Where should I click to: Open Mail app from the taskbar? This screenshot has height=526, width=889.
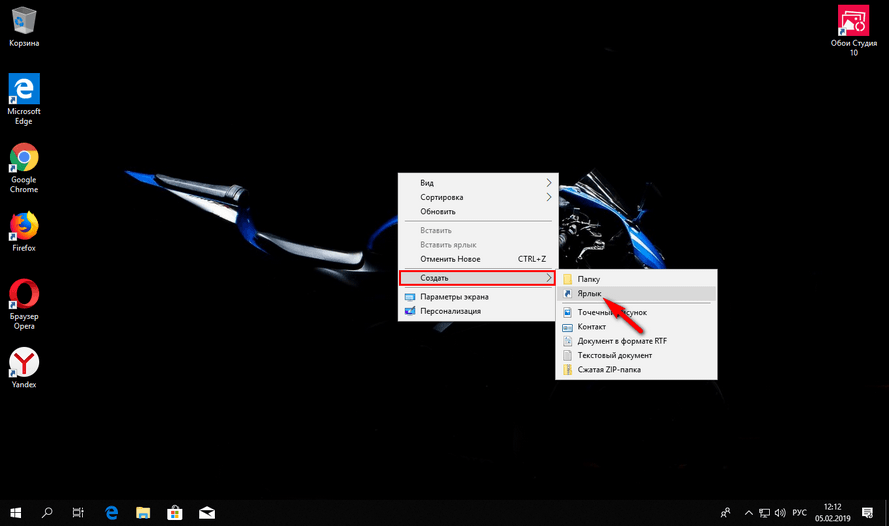(207, 513)
